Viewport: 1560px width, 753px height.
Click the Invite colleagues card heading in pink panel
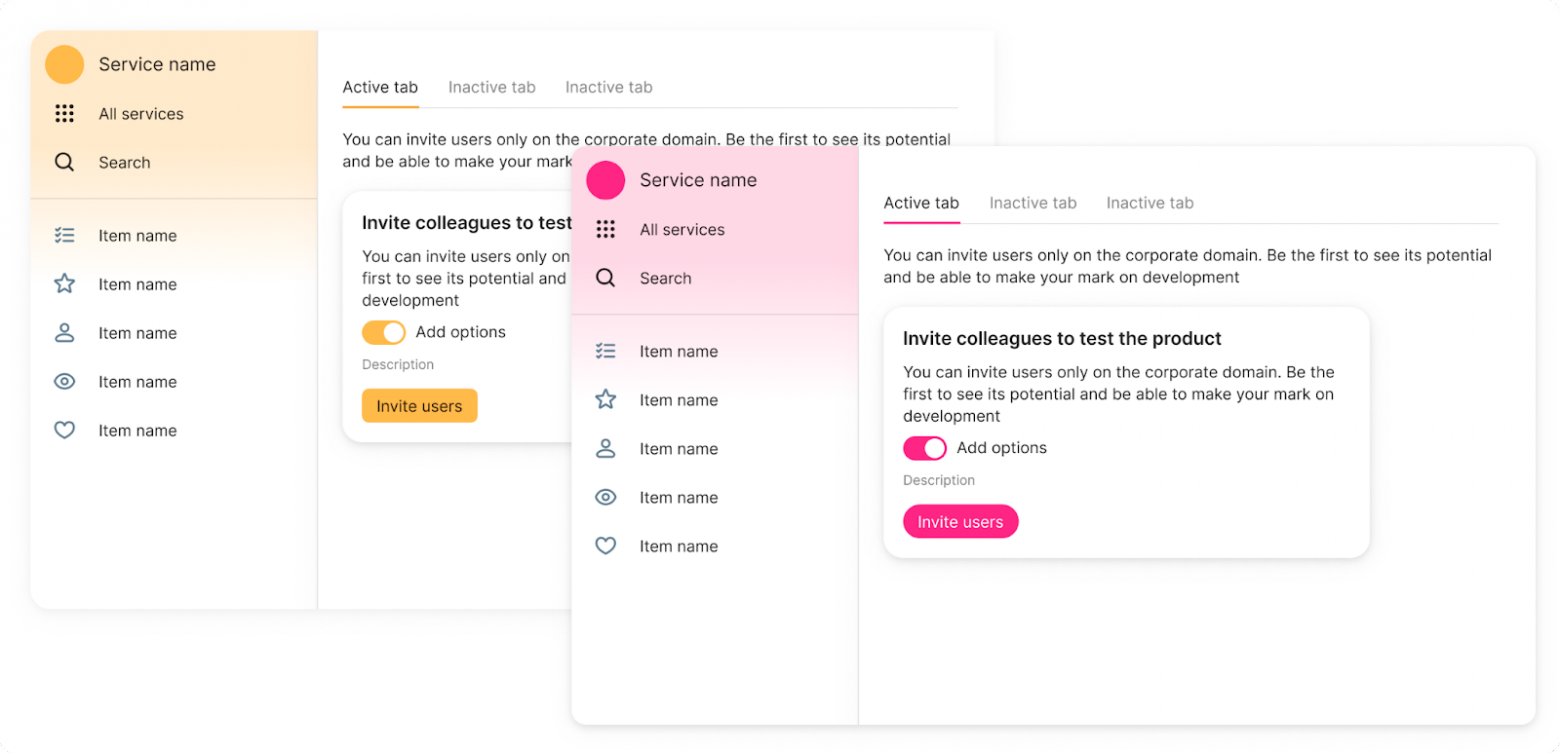coord(1062,339)
